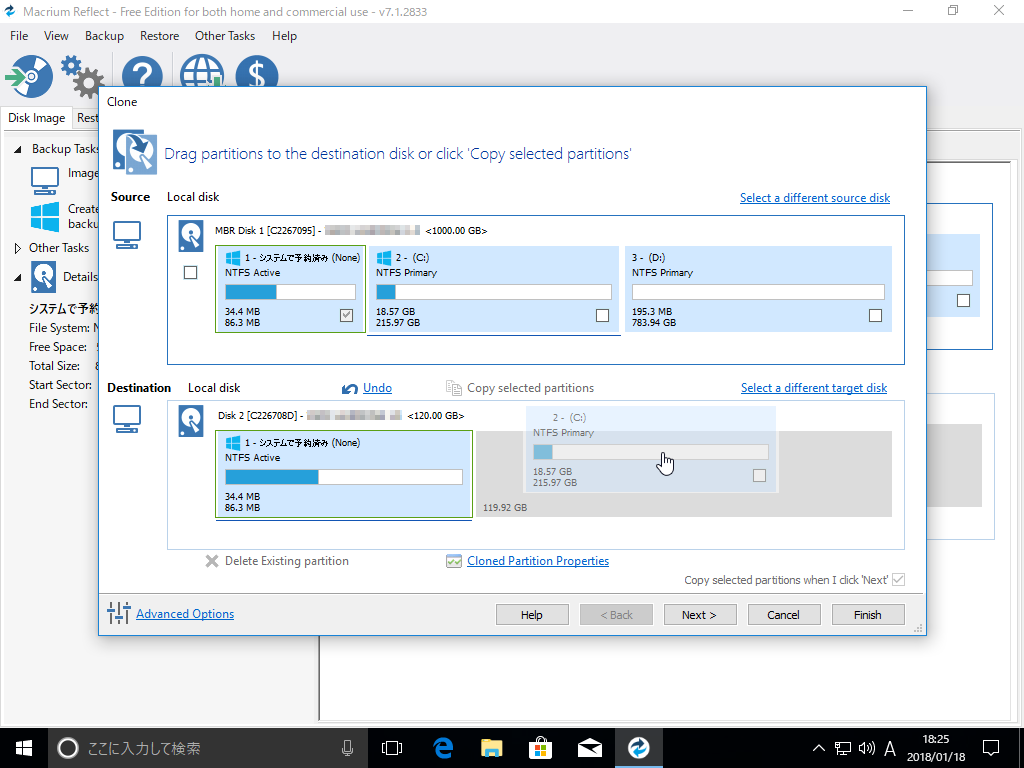The image size is (1024, 768).
Task: Expand the Other Tasks tree section
Action: [x=18, y=248]
